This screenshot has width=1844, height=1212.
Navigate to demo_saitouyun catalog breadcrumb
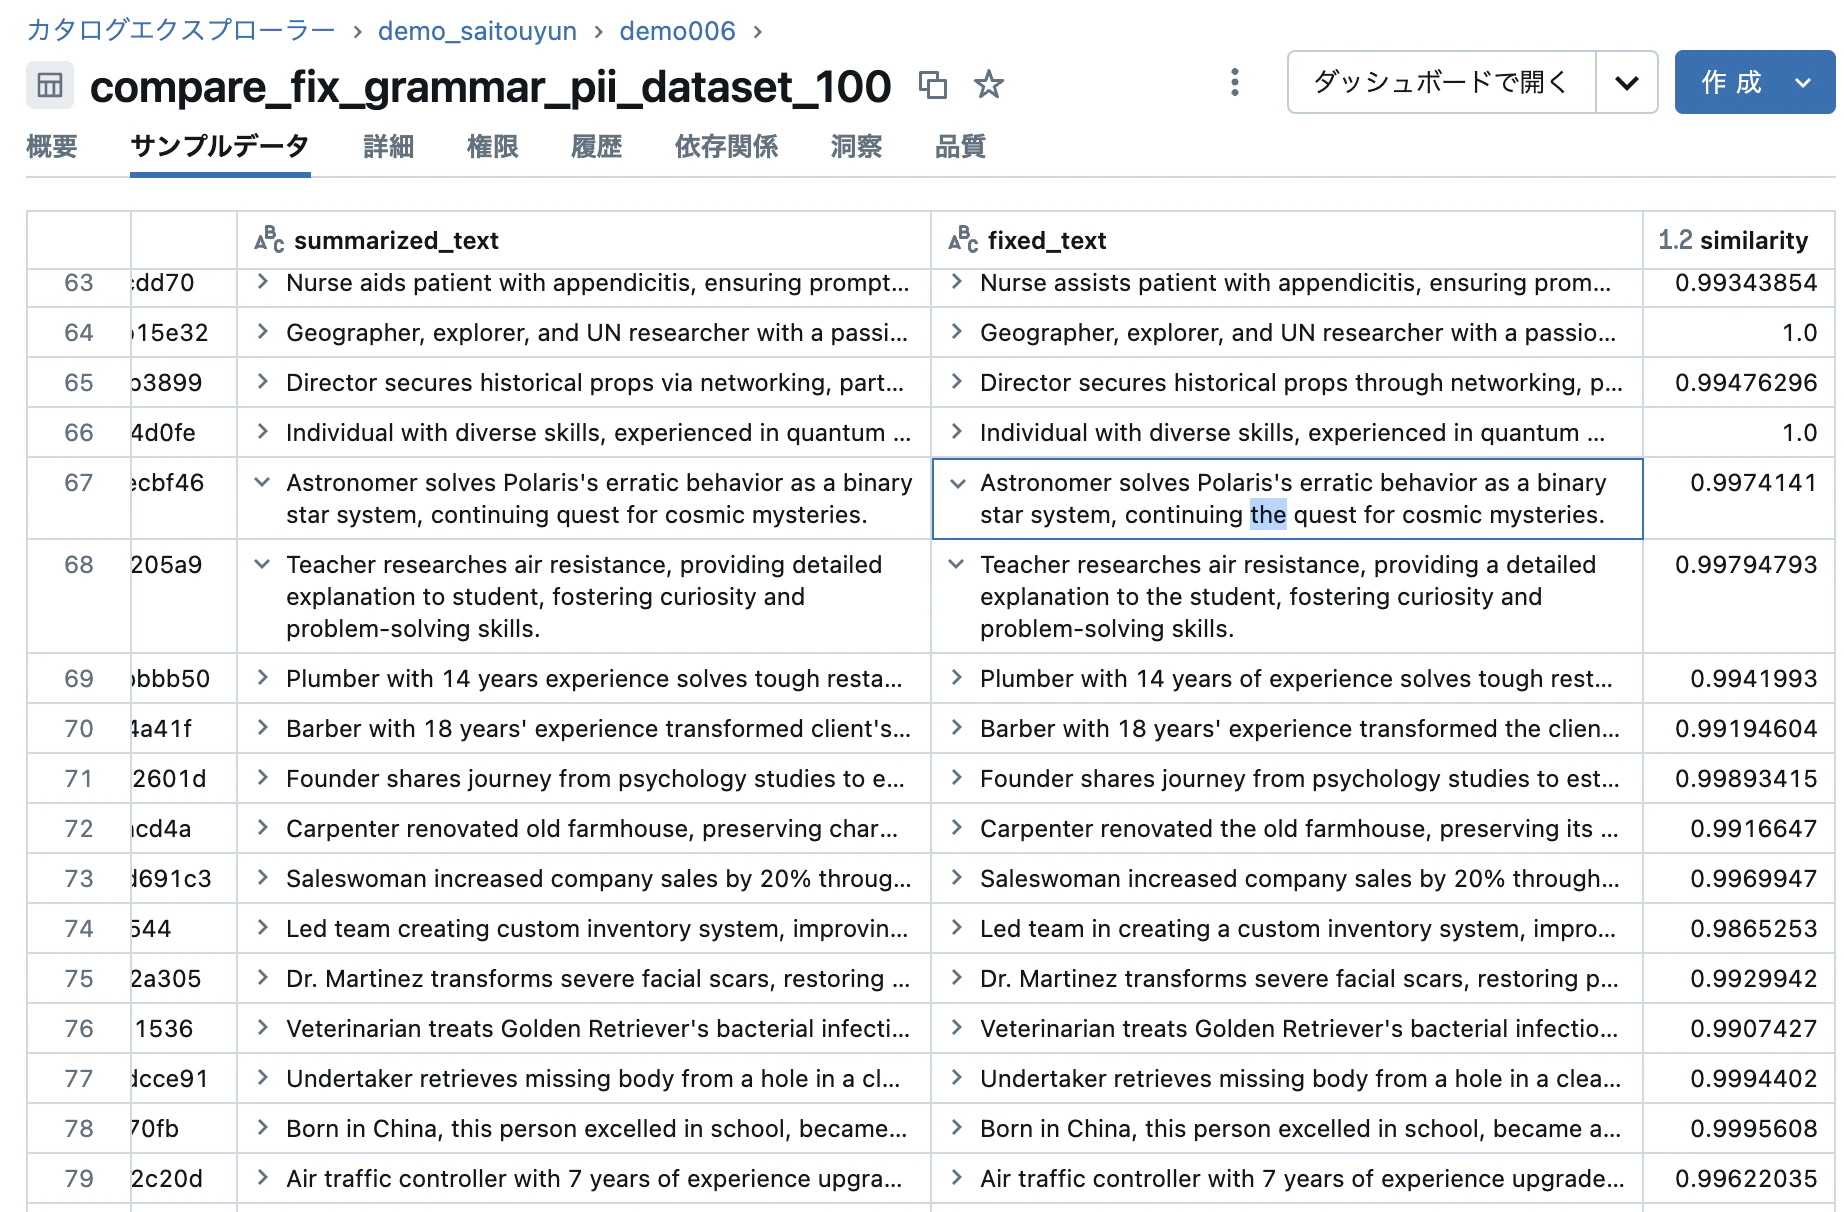pyautogui.click(x=477, y=31)
